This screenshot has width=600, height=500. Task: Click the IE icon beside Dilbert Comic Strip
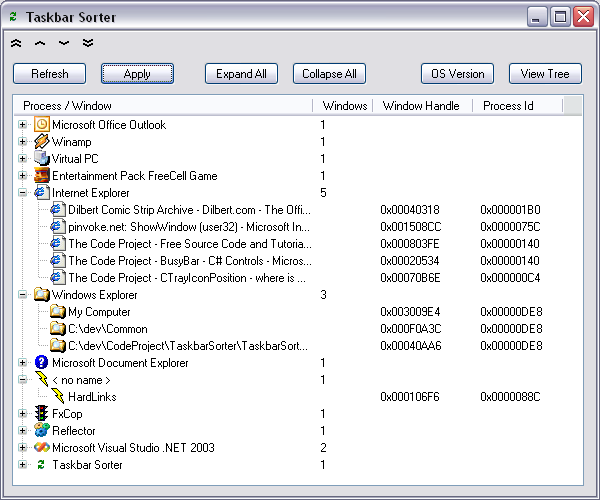[x=58, y=210]
